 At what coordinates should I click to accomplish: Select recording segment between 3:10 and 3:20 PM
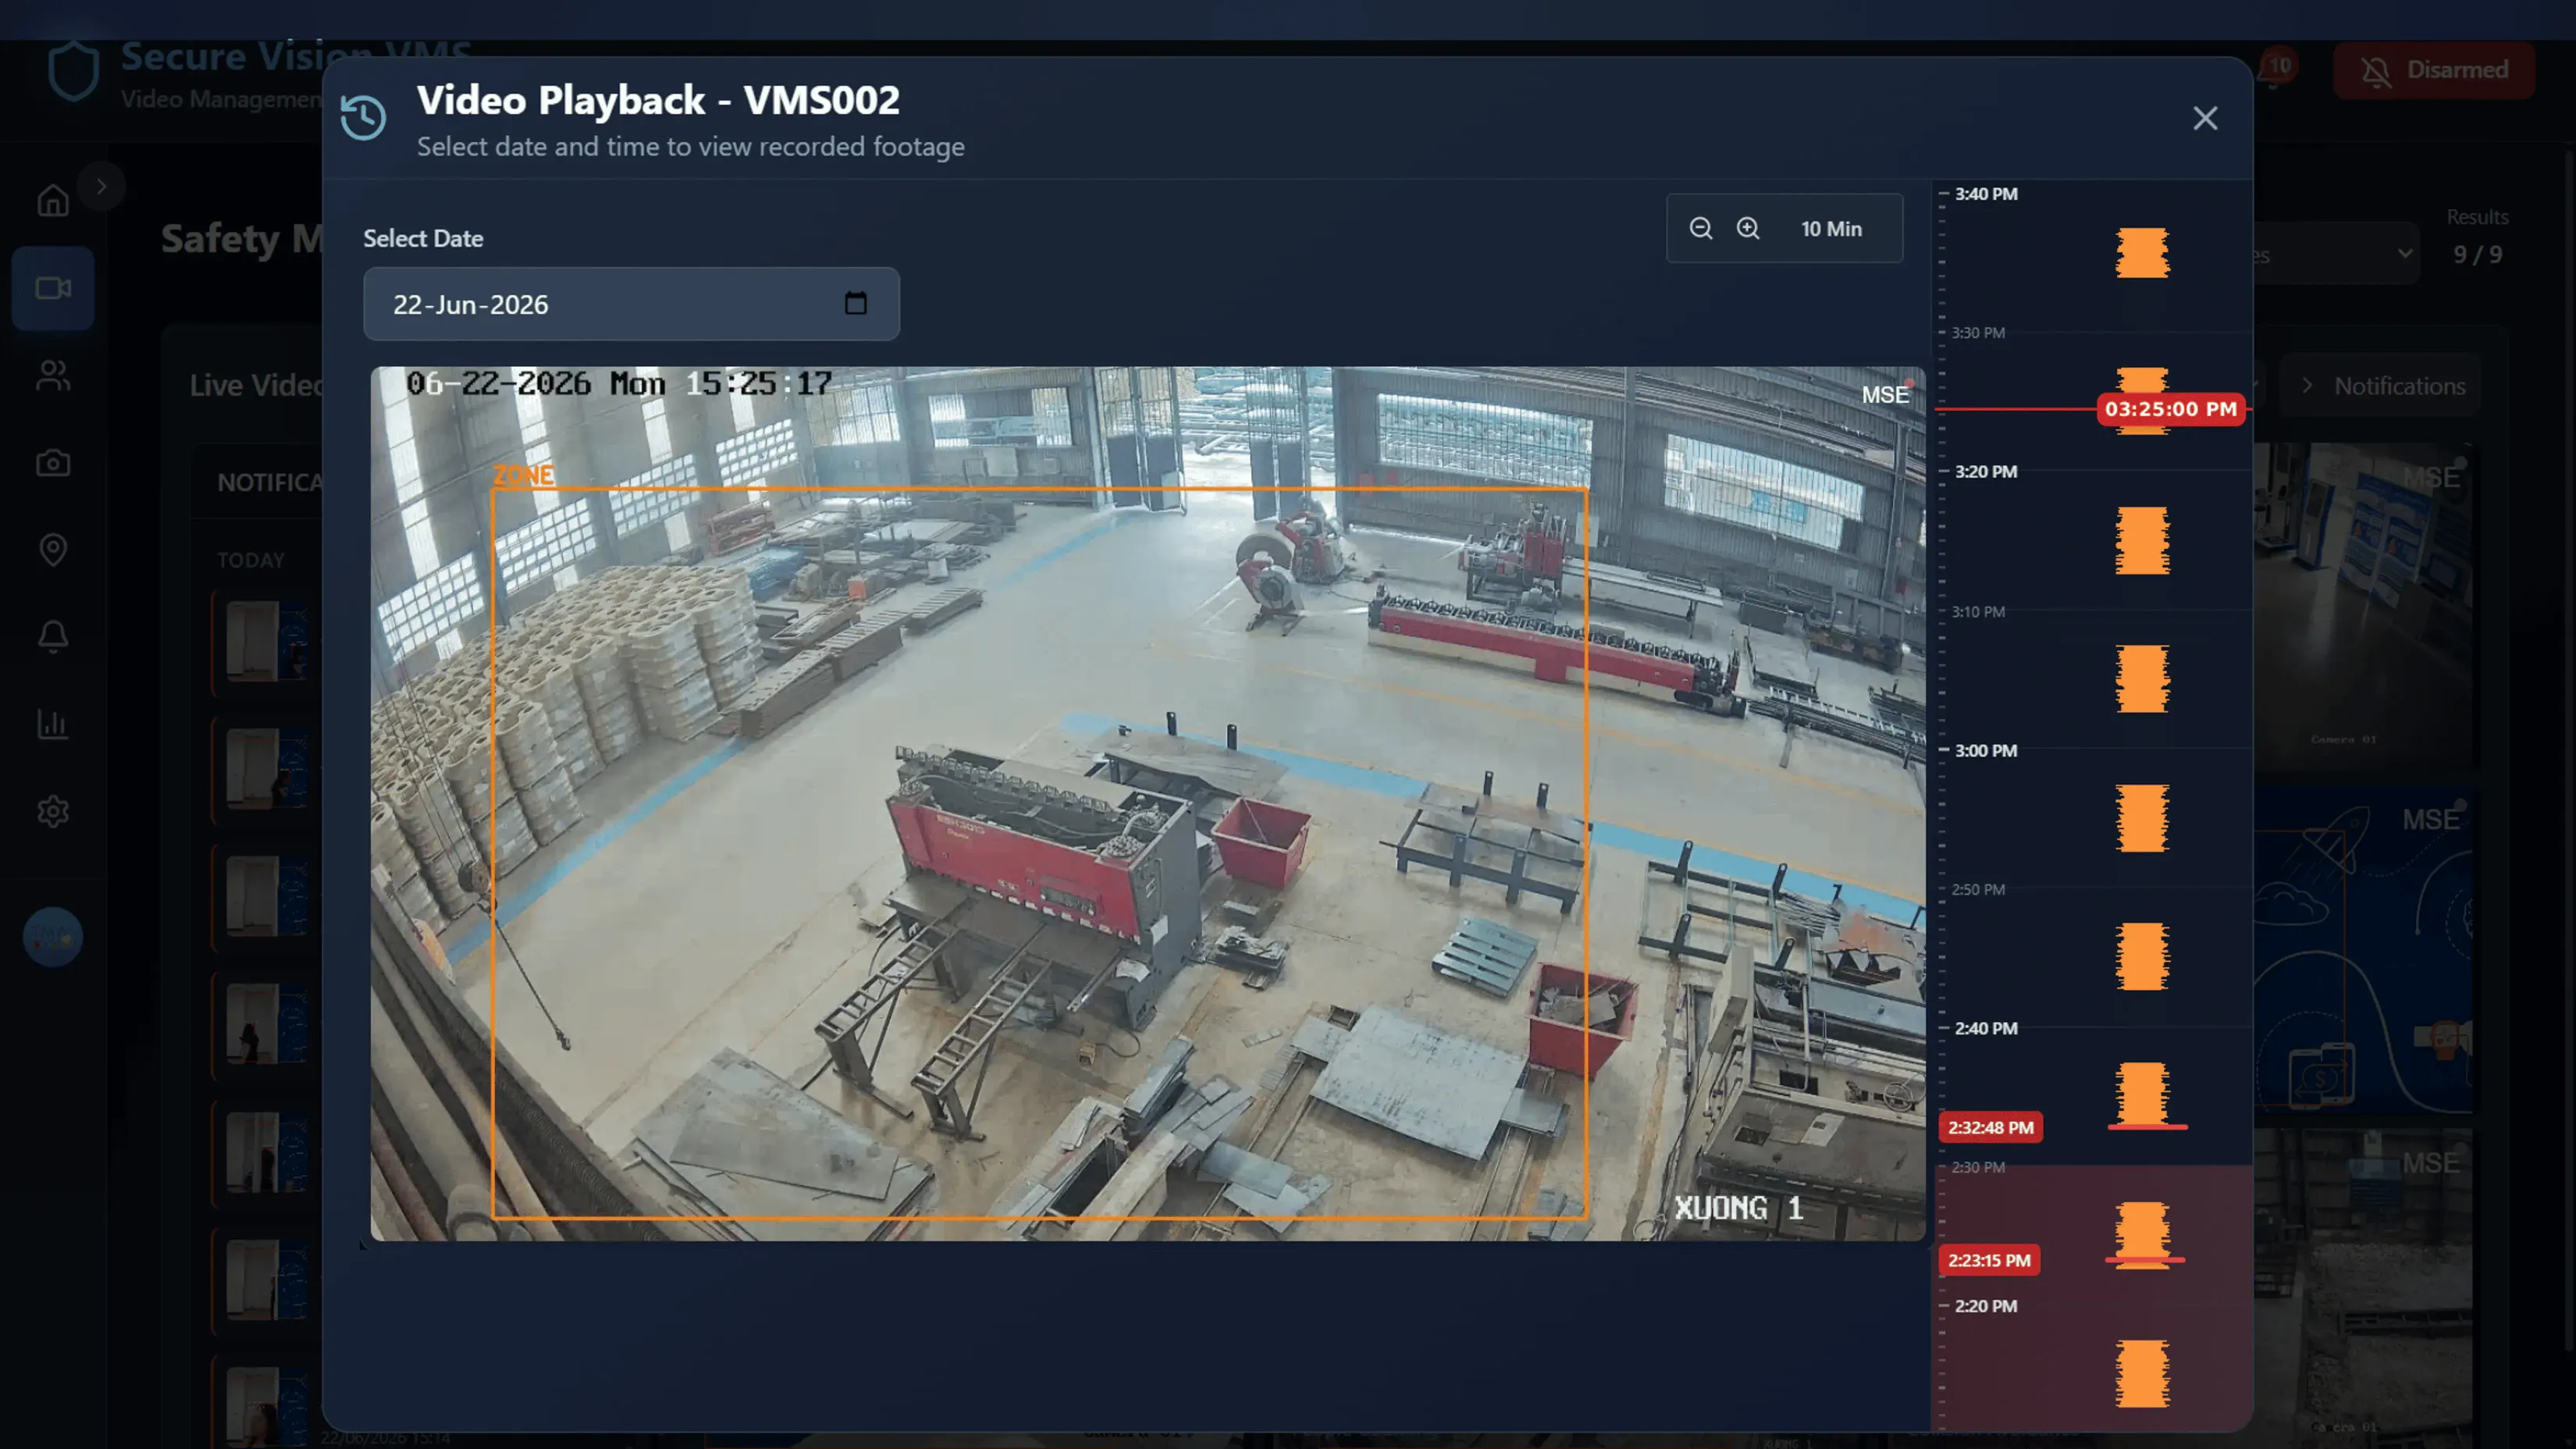[x=2142, y=541]
